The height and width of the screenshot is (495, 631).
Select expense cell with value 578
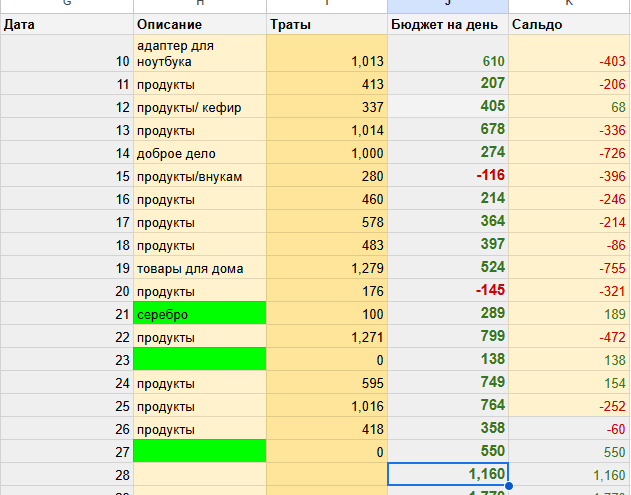[327, 221]
